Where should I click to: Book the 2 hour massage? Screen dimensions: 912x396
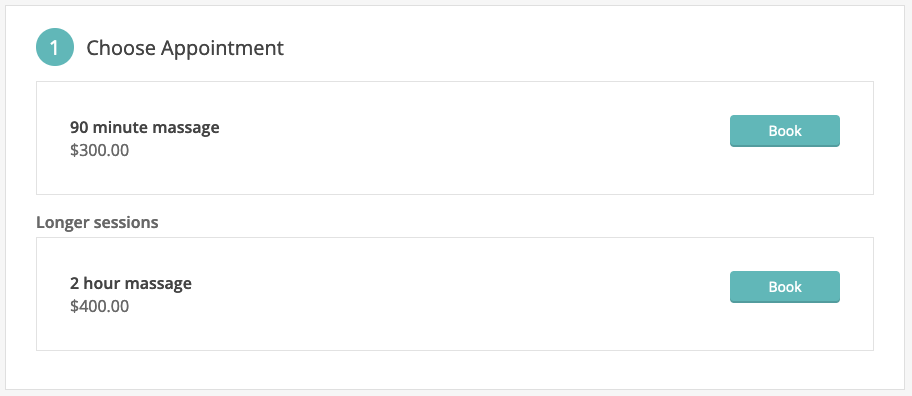pos(785,287)
